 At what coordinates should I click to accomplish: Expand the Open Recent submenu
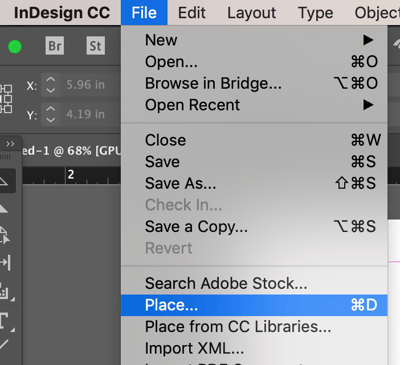(x=254, y=105)
